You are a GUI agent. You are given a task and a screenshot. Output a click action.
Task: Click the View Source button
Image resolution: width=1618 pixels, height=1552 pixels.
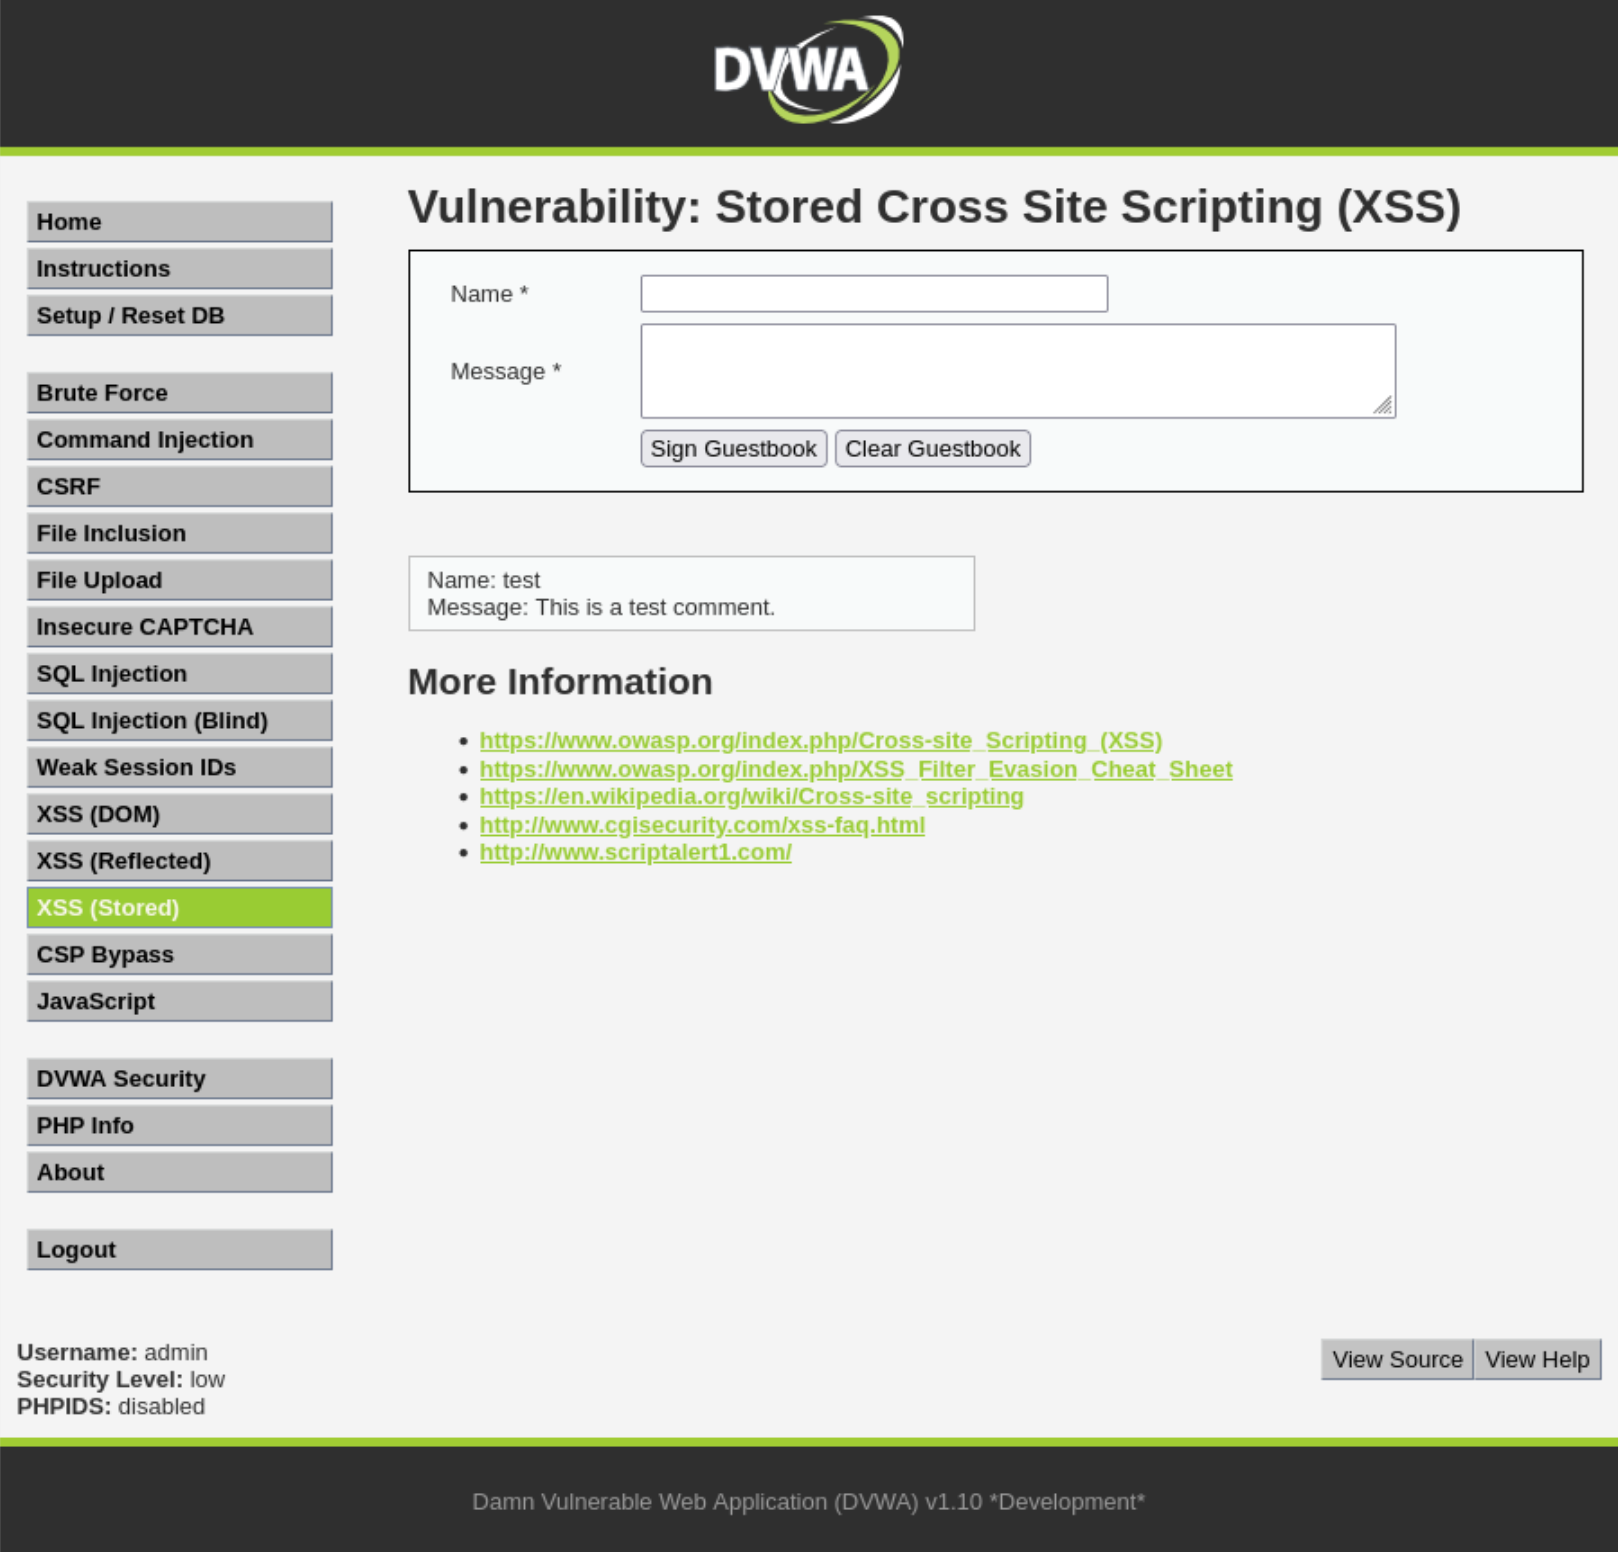click(1397, 1360)
